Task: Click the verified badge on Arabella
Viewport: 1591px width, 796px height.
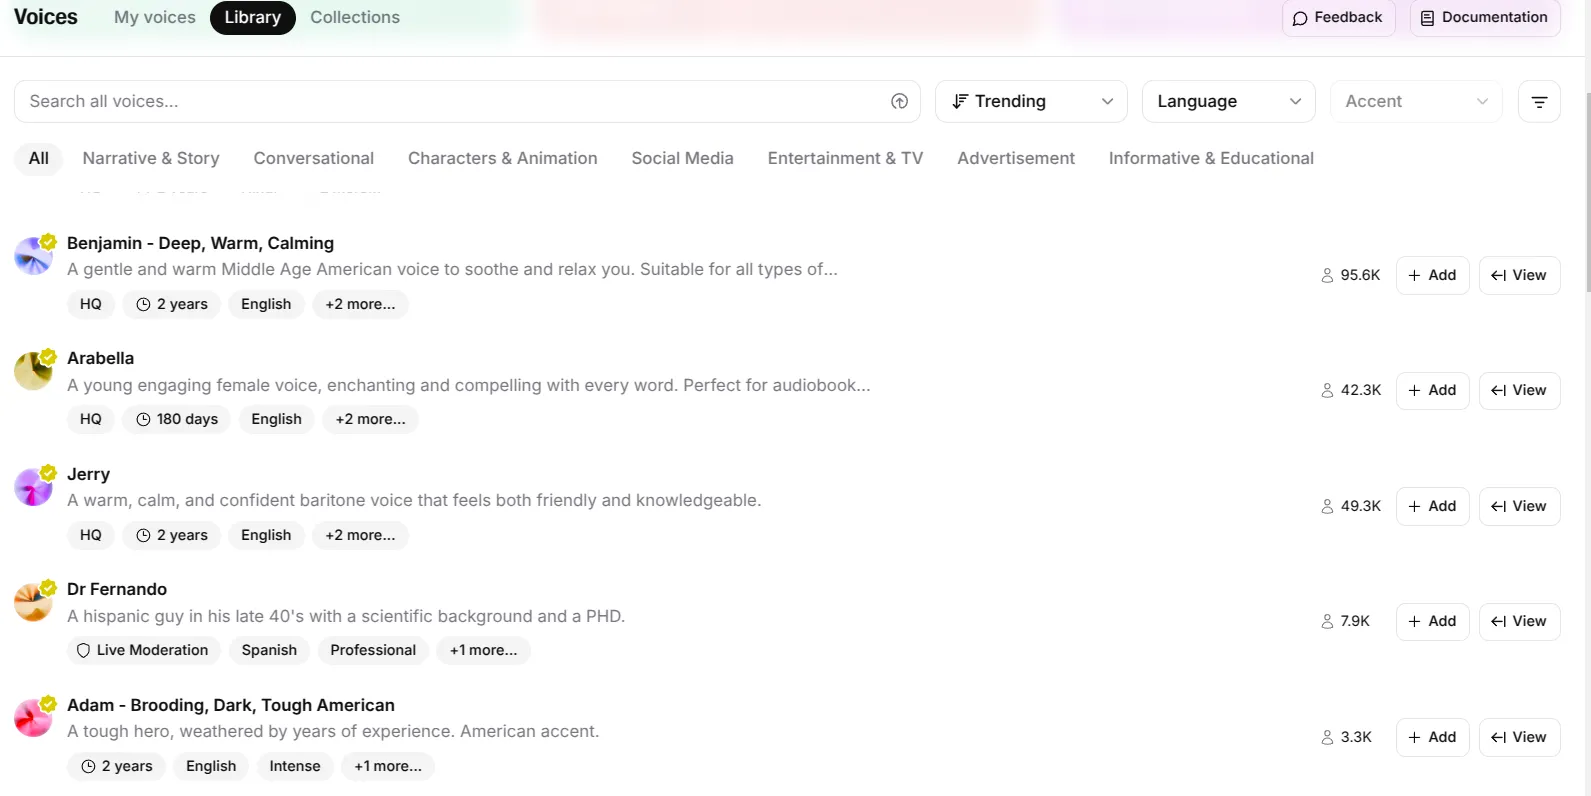Action: pyautogui.click(x=48, y=356)
